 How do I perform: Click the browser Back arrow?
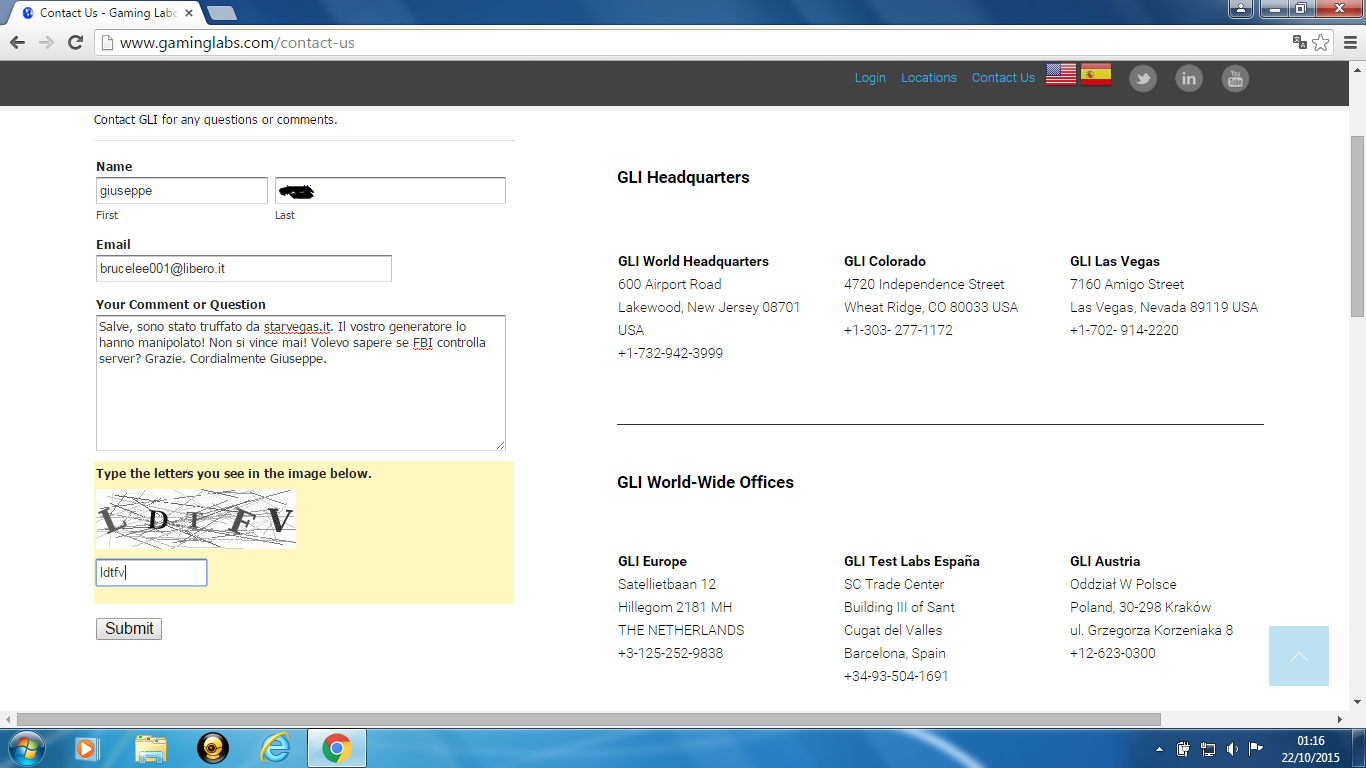17,42
